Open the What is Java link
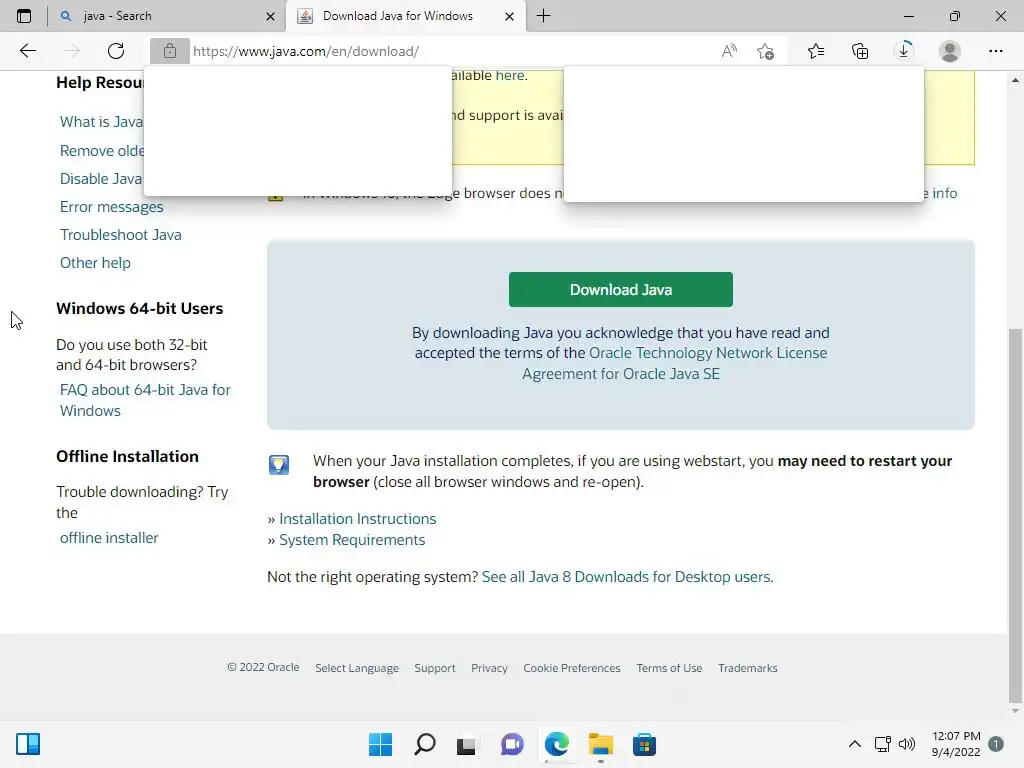The height and width of the screenshot is (768, 1024). (x=101, y=122)
